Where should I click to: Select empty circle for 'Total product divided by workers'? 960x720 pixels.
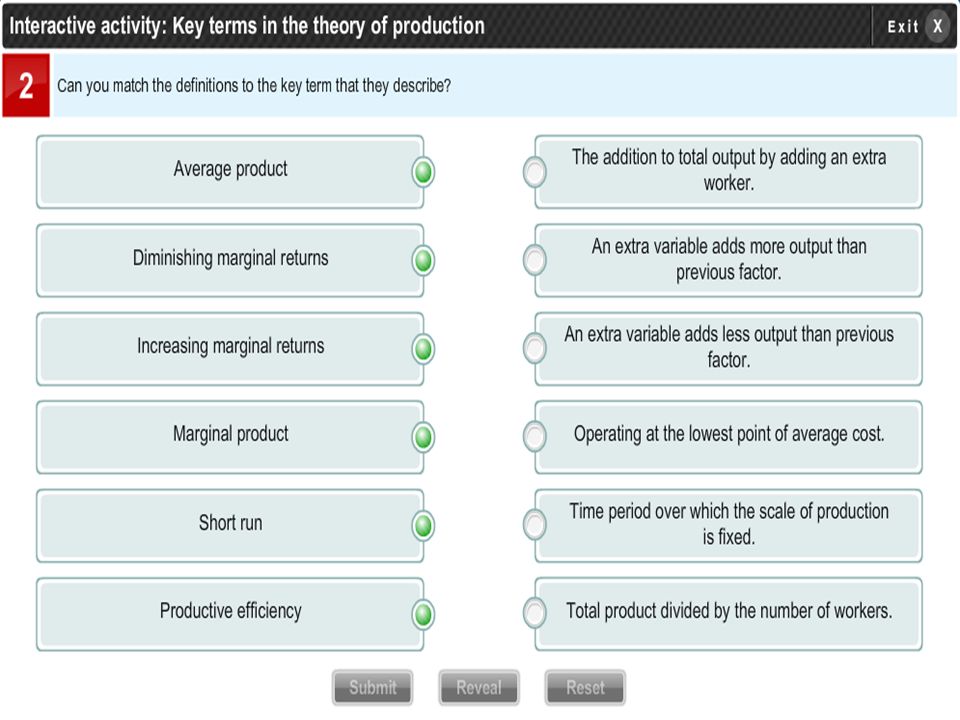[534, 613]
